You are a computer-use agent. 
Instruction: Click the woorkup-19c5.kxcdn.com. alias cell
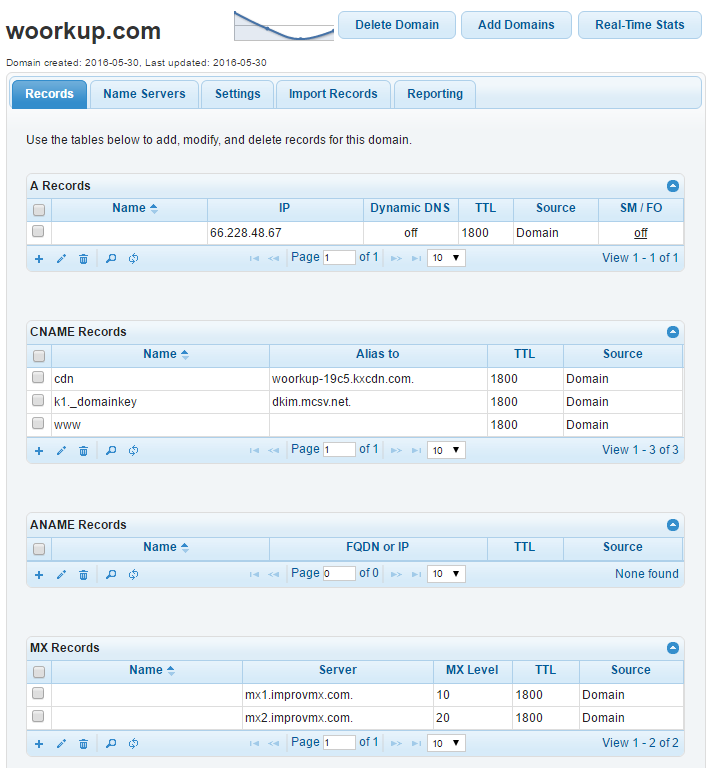(x=378, y=379)
